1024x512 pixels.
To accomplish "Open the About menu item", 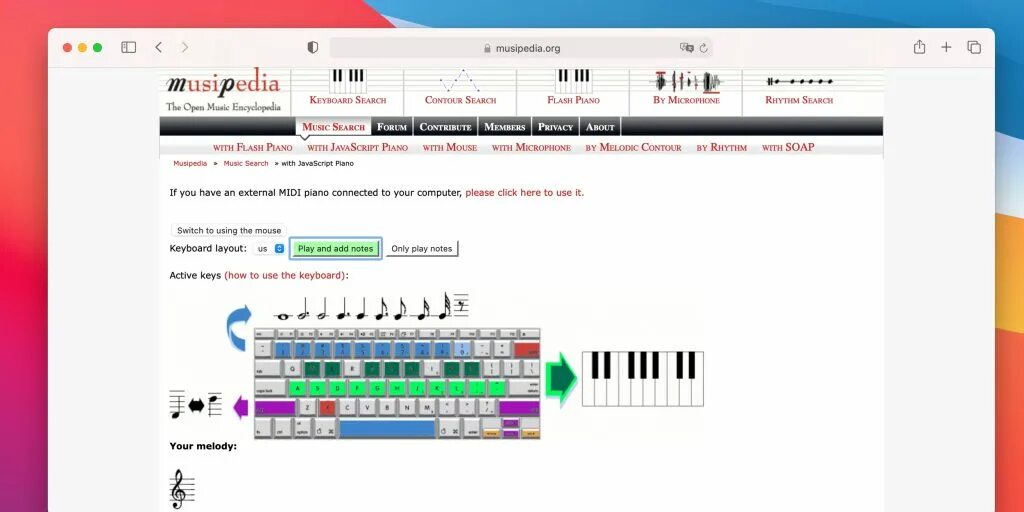I will (x=600, y=127).
